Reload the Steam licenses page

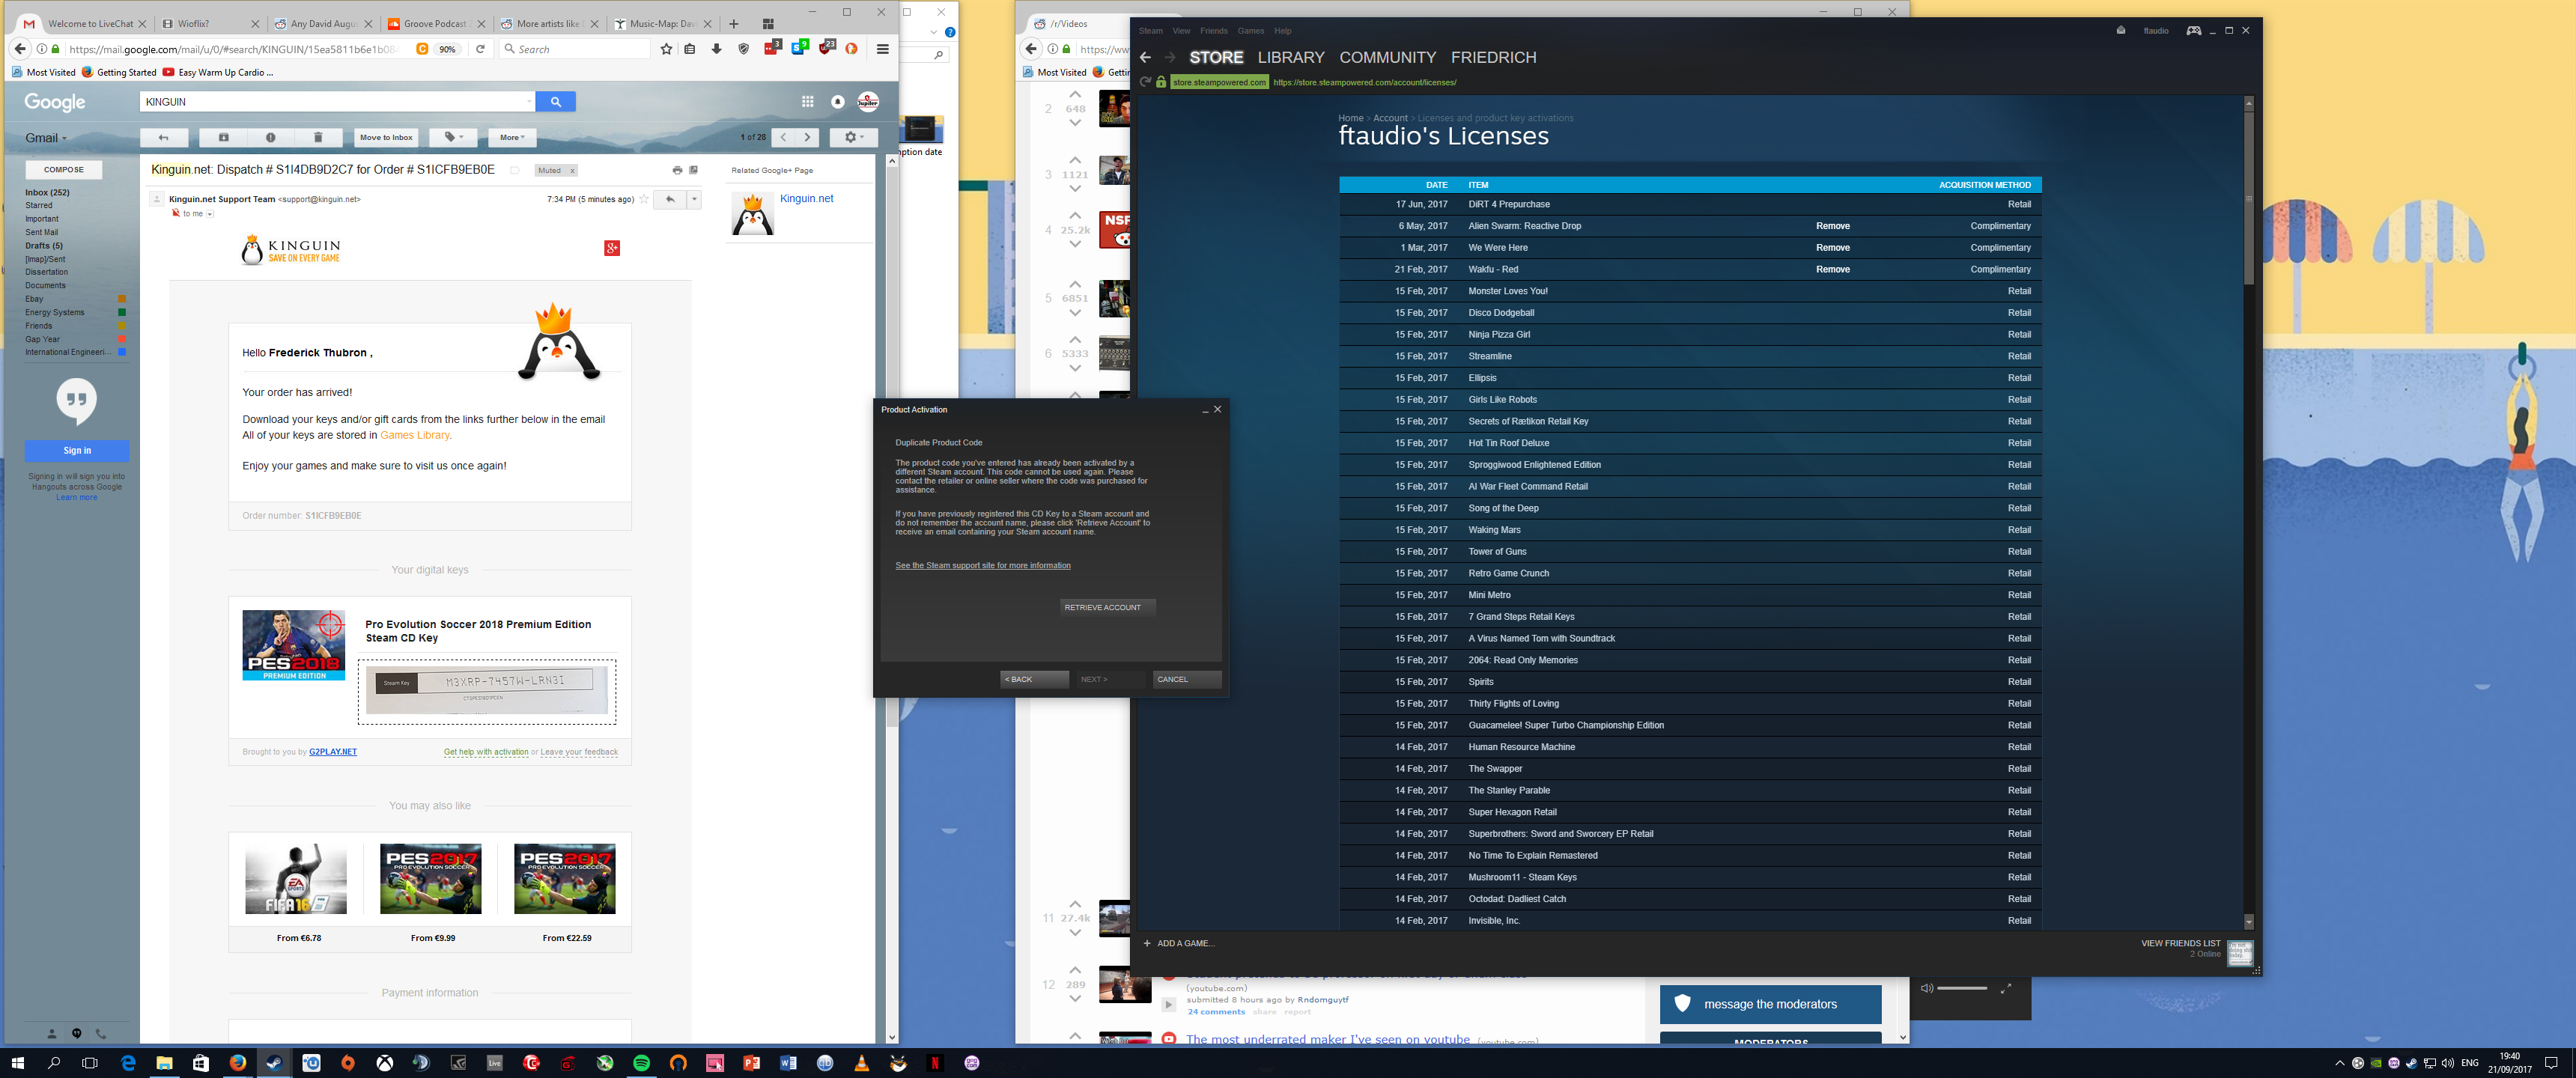[x=1145, y=82]
